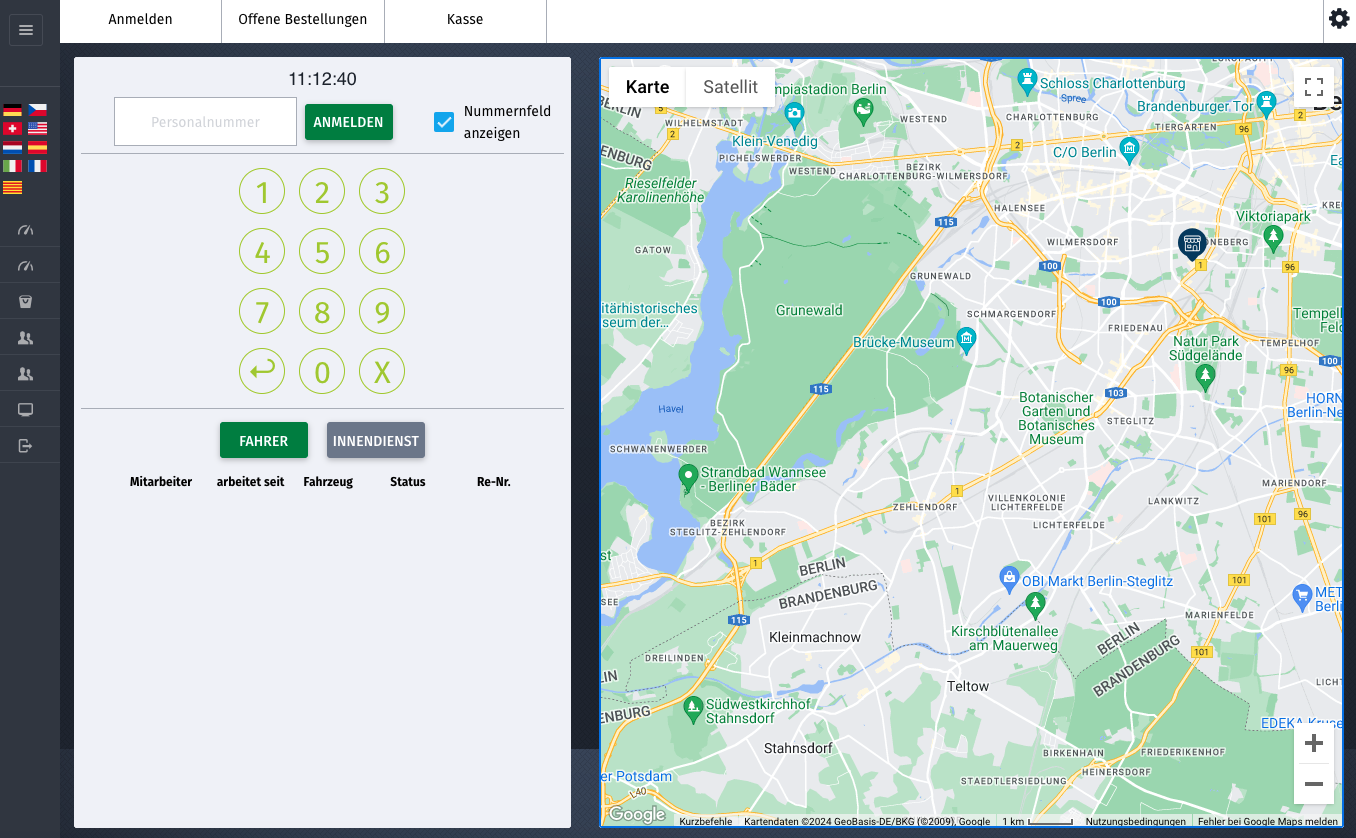Click the Natur Park Südgelände marker
This screenshot has width=1356, height=838.
click(1206, 376)
